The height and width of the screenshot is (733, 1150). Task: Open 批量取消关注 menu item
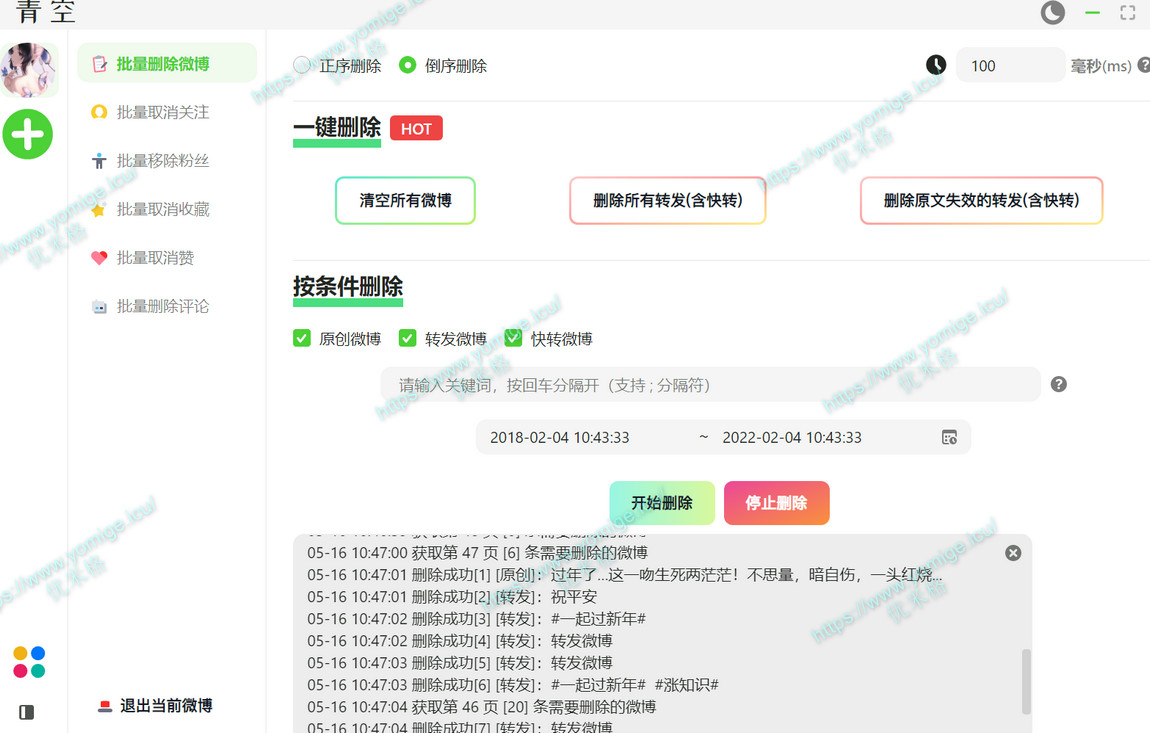162,112
